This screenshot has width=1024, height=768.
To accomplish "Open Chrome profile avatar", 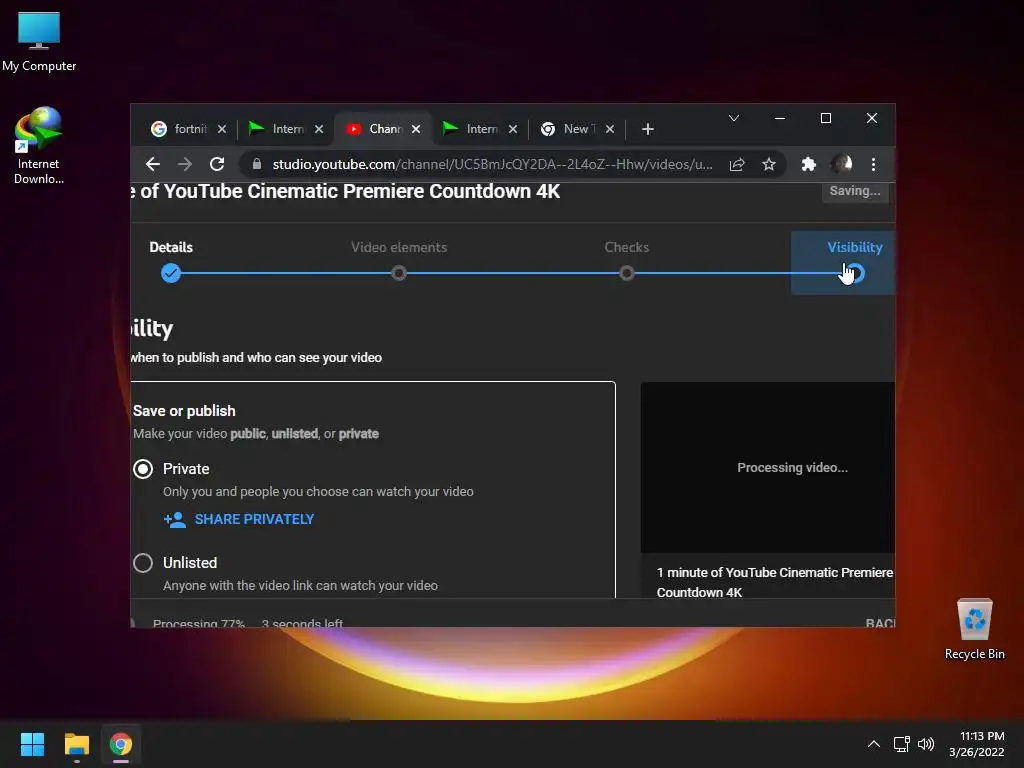I will [841, 165].
